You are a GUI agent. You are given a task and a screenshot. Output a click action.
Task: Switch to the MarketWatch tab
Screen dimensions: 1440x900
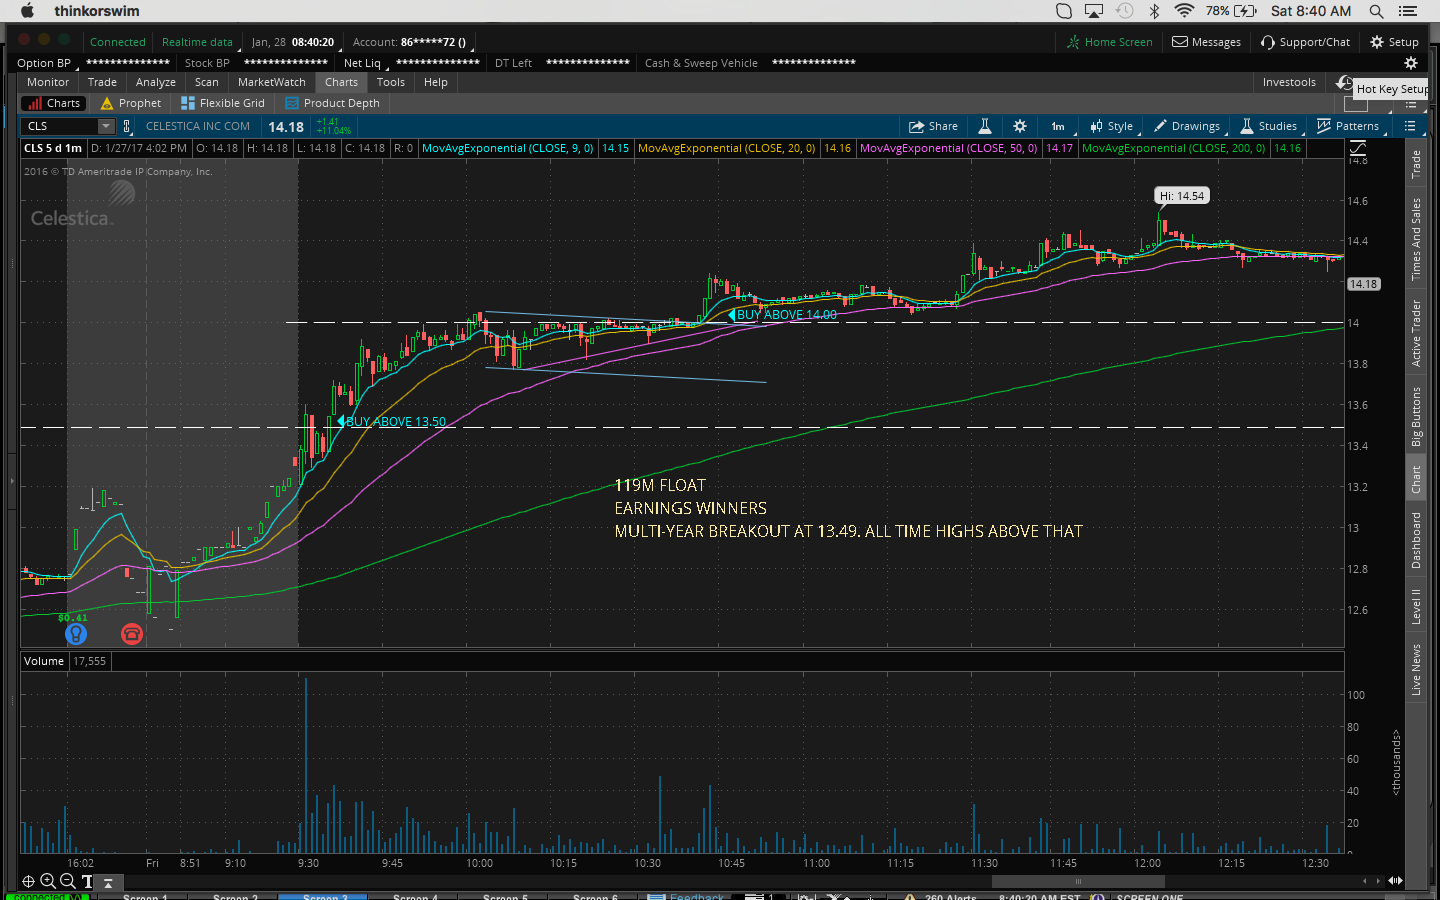point(272,82)
